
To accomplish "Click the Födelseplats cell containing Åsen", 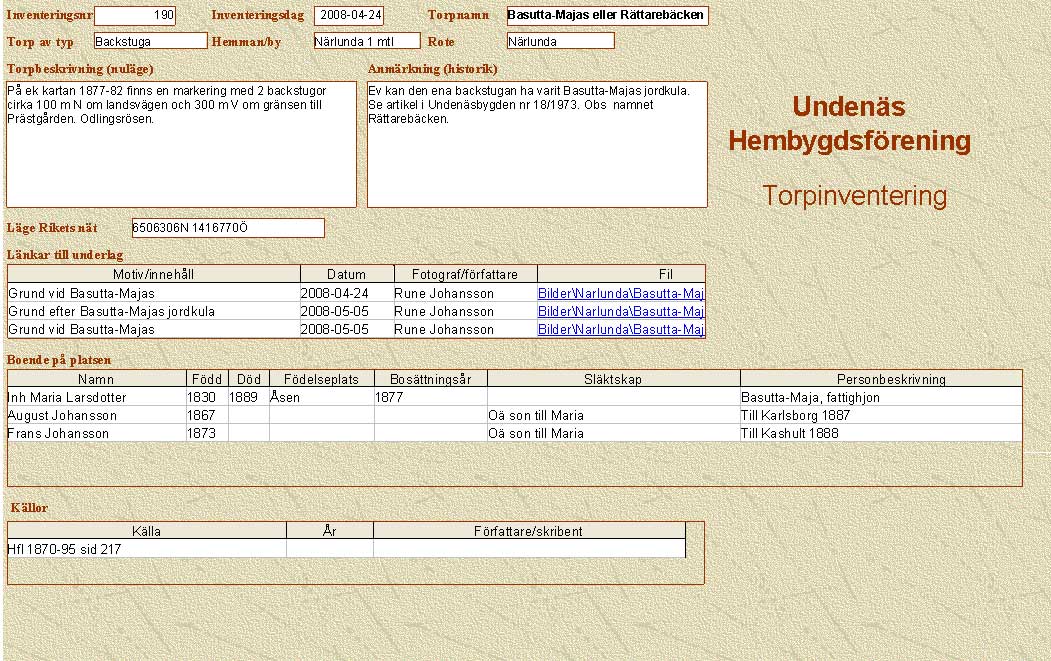I will [321, 397].
